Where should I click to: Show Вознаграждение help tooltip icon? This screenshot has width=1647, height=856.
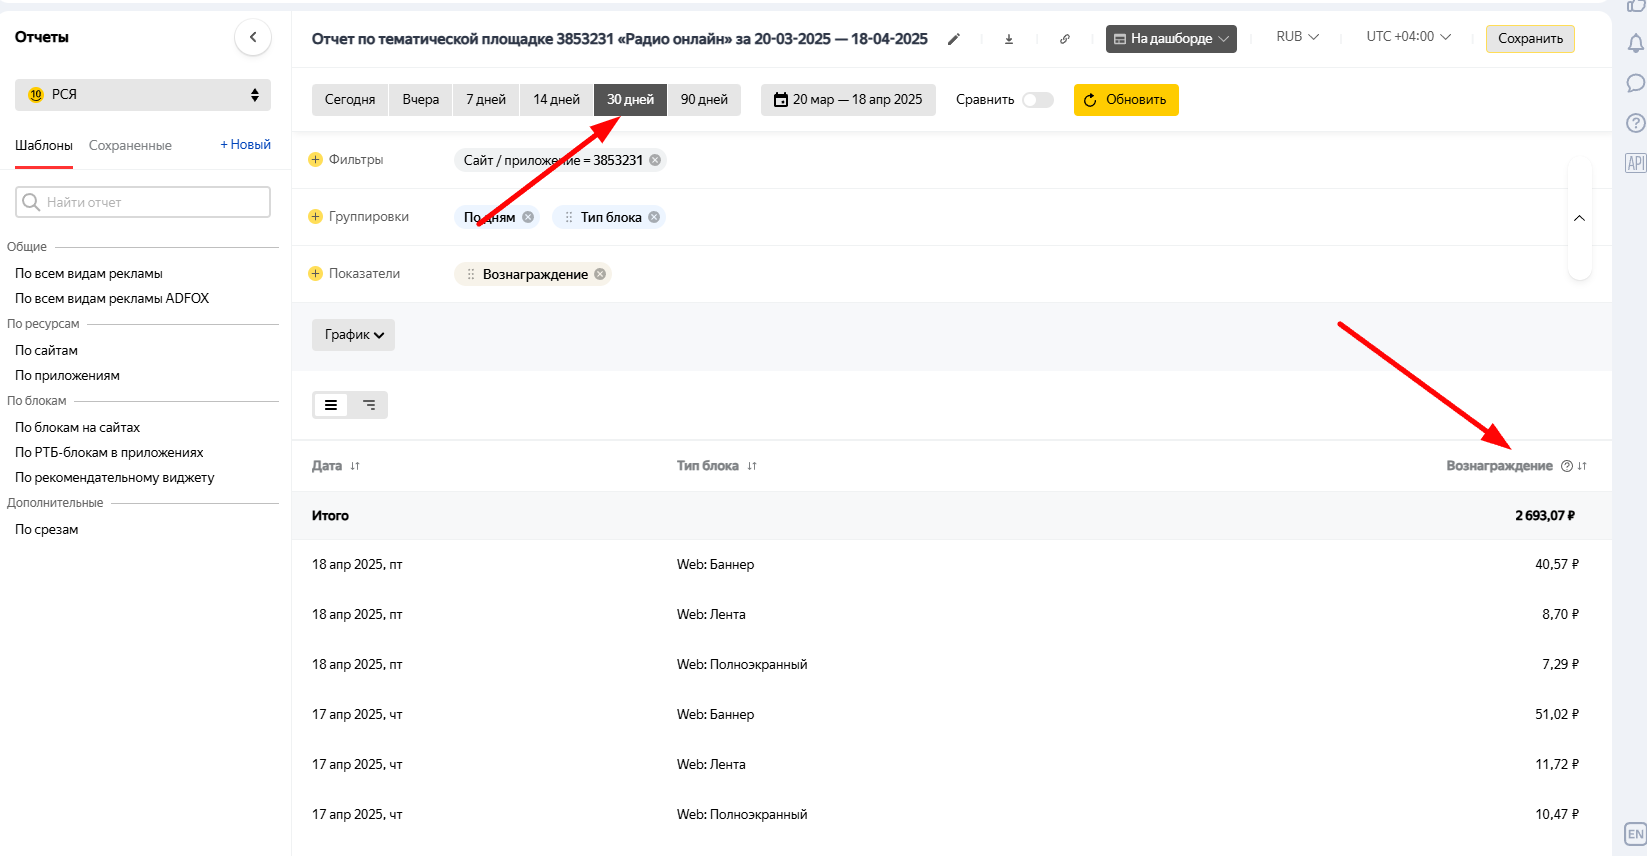coord(1567,466)
